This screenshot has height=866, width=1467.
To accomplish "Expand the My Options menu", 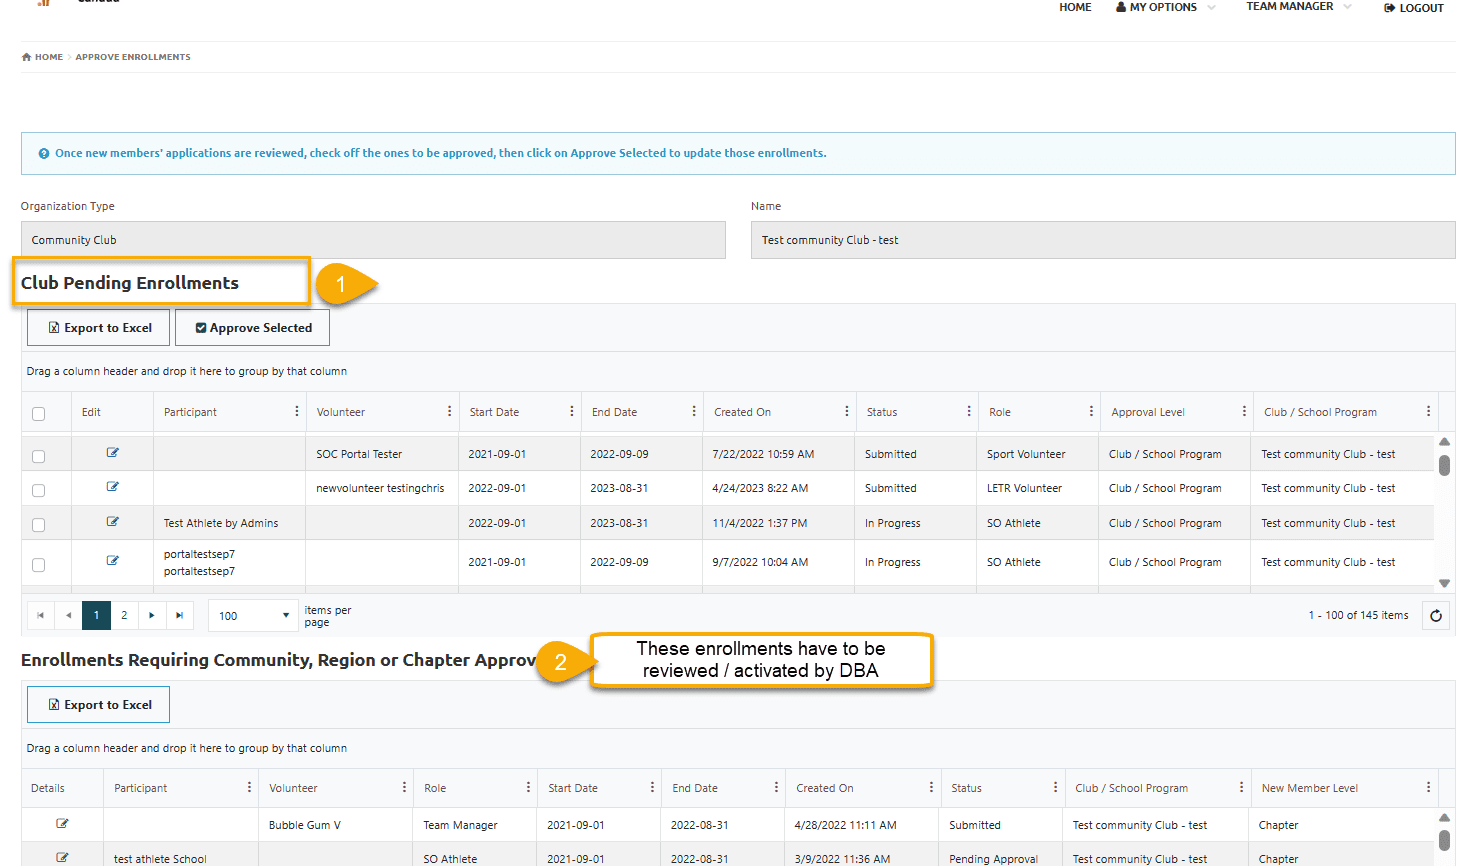I will pos(1166,7).
